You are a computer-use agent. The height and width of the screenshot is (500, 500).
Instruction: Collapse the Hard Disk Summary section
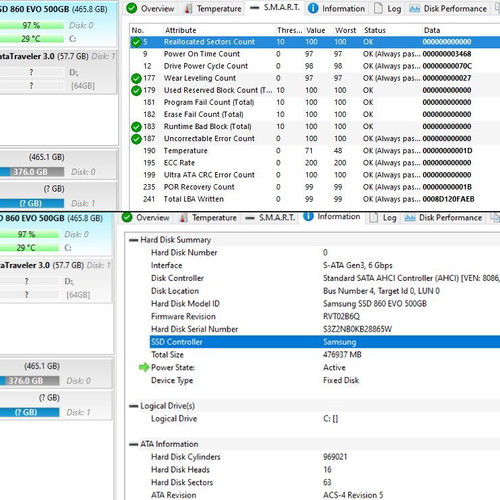click(133, 240)
